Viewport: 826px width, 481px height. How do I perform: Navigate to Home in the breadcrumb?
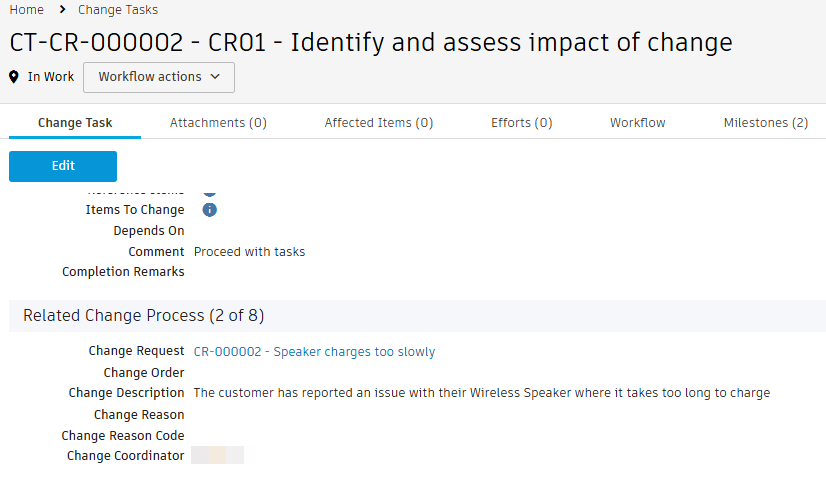point(27,10)
